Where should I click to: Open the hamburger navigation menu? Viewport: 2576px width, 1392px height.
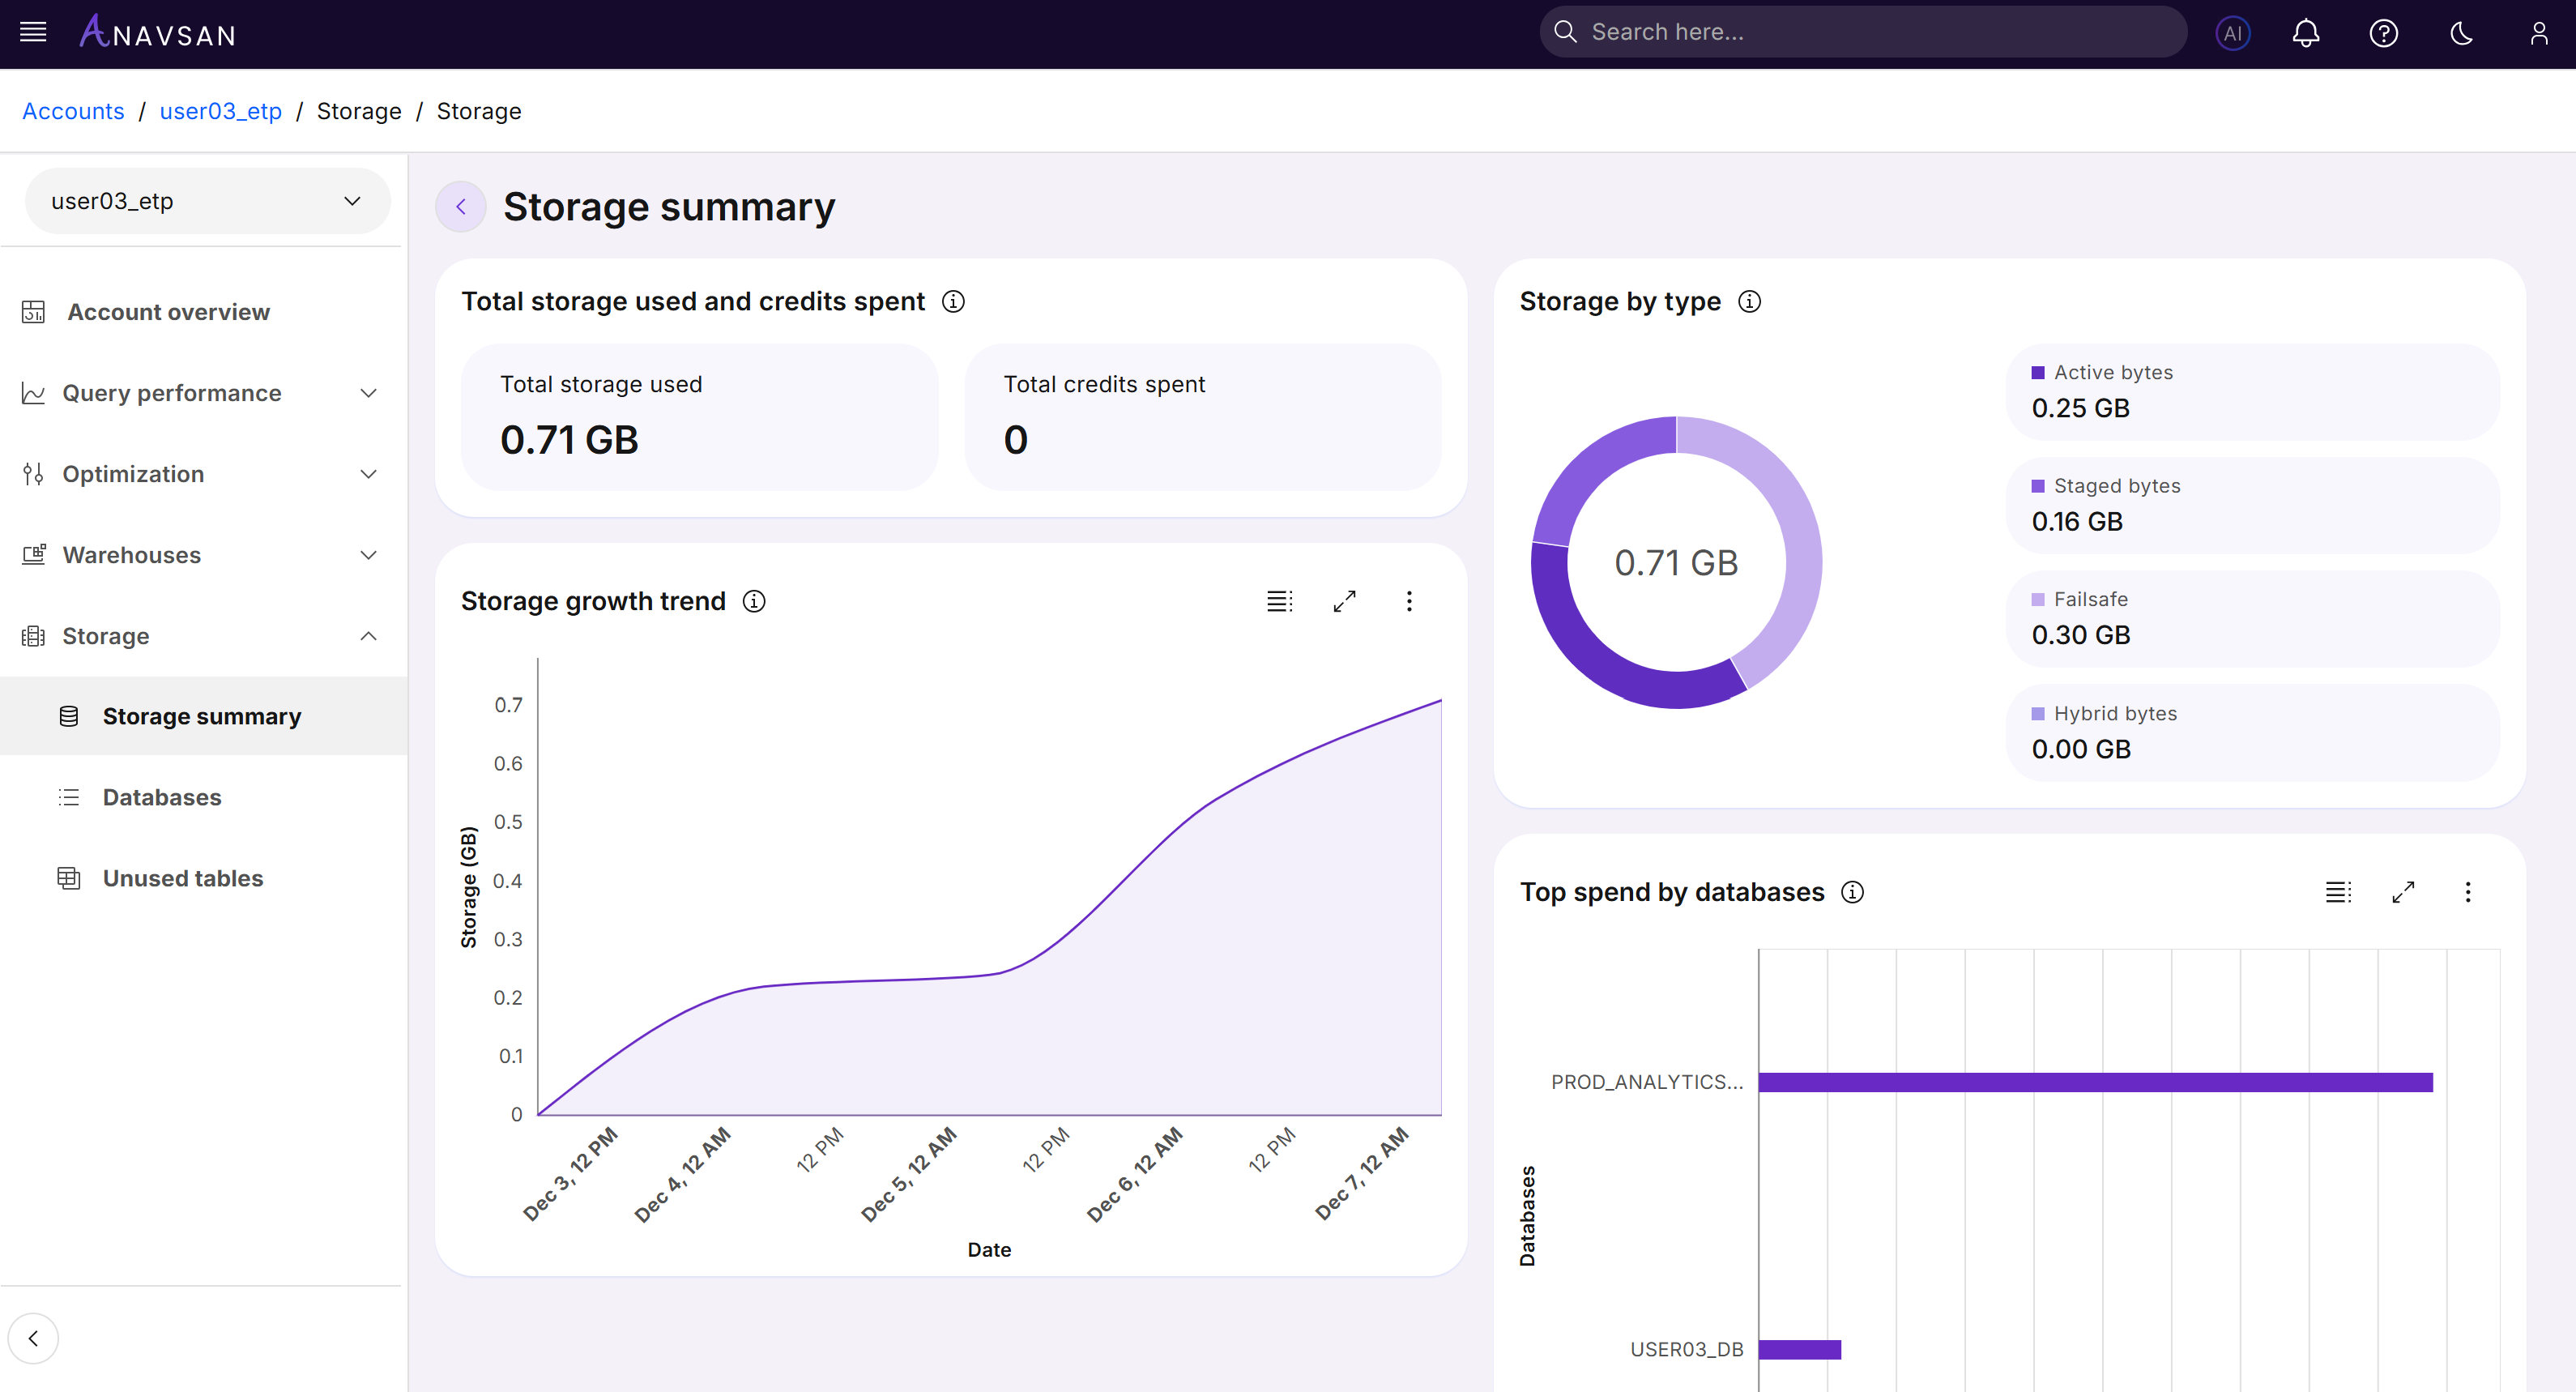(x=33, y=32)
